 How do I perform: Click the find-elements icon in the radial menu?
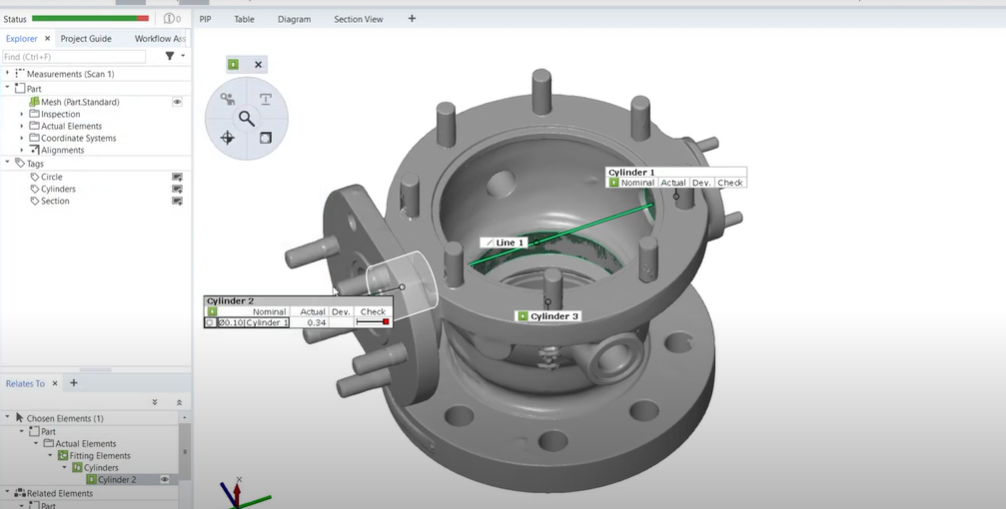227,99
